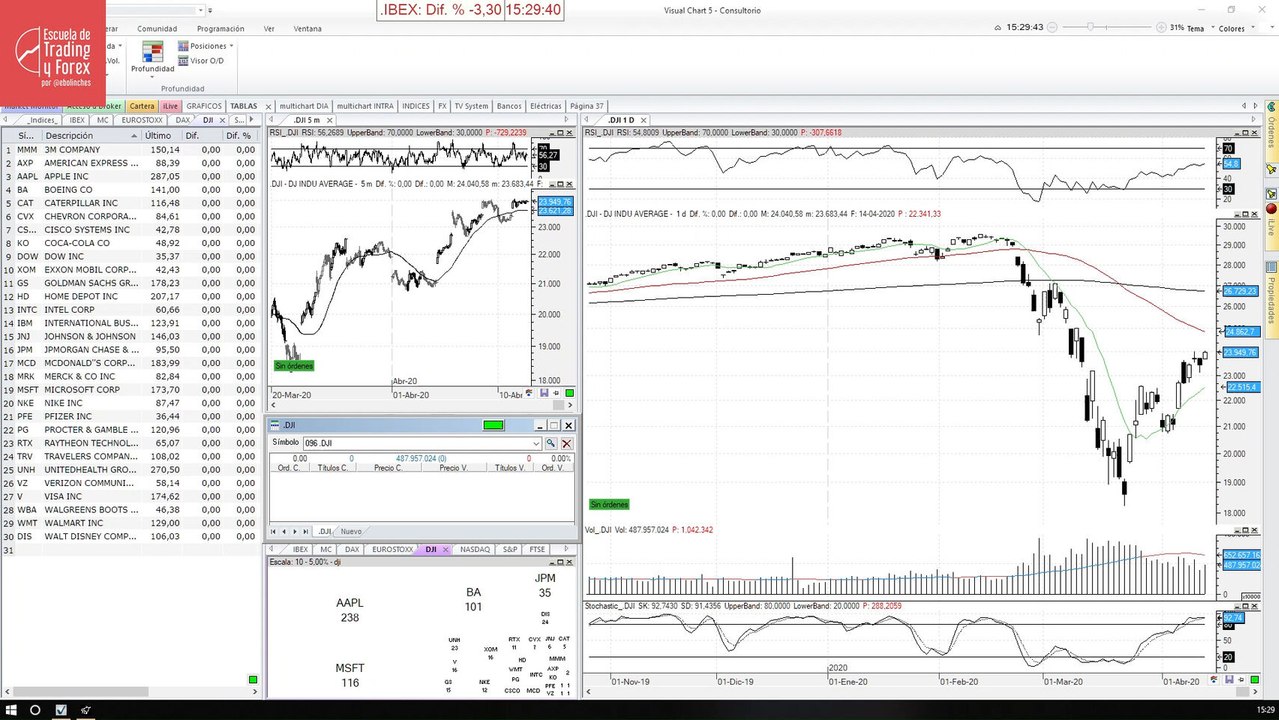Switch to the GRAFICOS tab
1279x720 pixels.
click(x=204, y=106)
